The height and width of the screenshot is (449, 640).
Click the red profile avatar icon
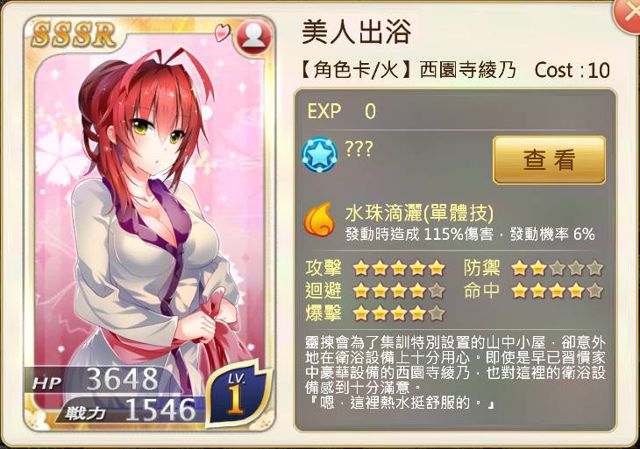[253, 37]
